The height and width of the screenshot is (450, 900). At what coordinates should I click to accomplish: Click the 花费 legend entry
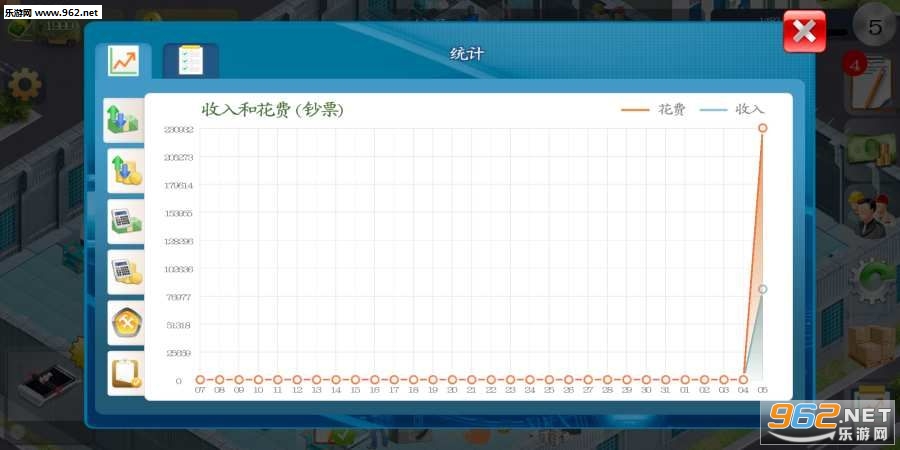pyautogui.click(x=654, y=110)
